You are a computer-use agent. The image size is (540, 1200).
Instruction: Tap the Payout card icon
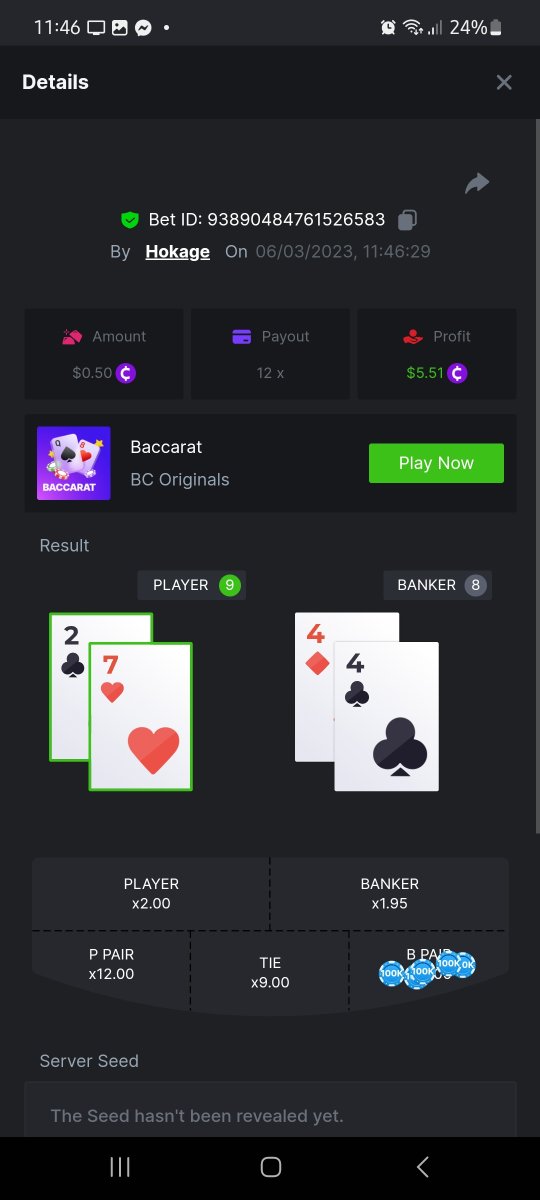click(241, 337)
